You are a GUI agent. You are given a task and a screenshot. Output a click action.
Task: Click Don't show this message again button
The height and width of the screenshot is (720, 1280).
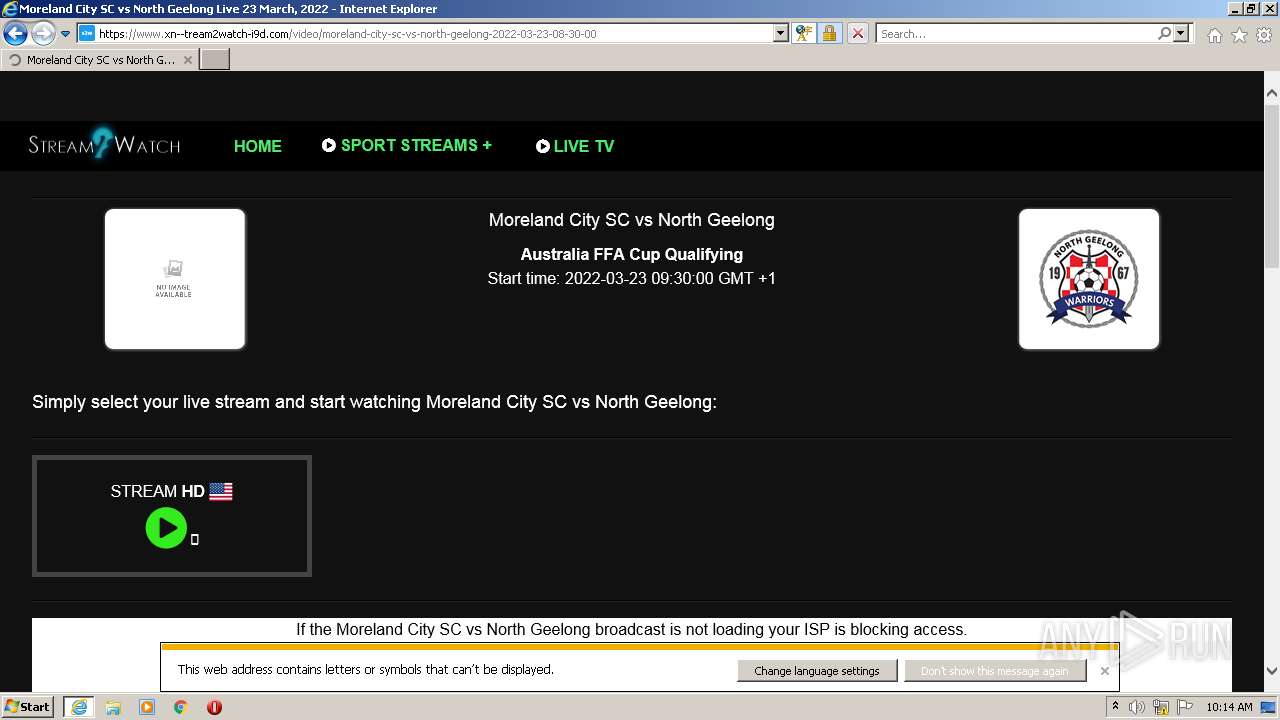tap(995, 671)
